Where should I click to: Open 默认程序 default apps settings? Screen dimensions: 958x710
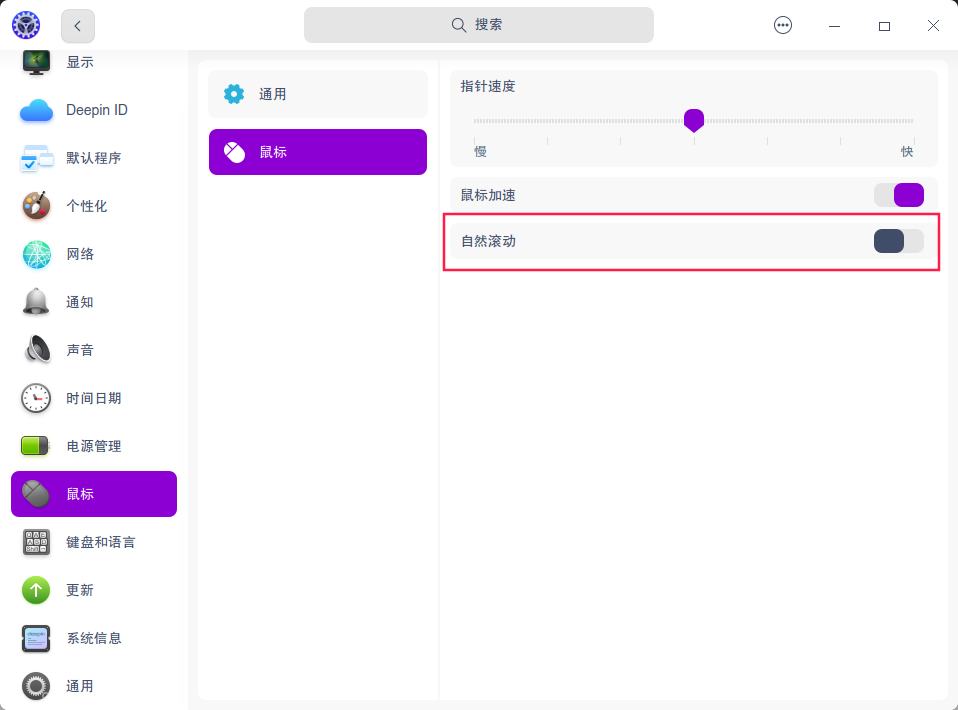(93, 158)
